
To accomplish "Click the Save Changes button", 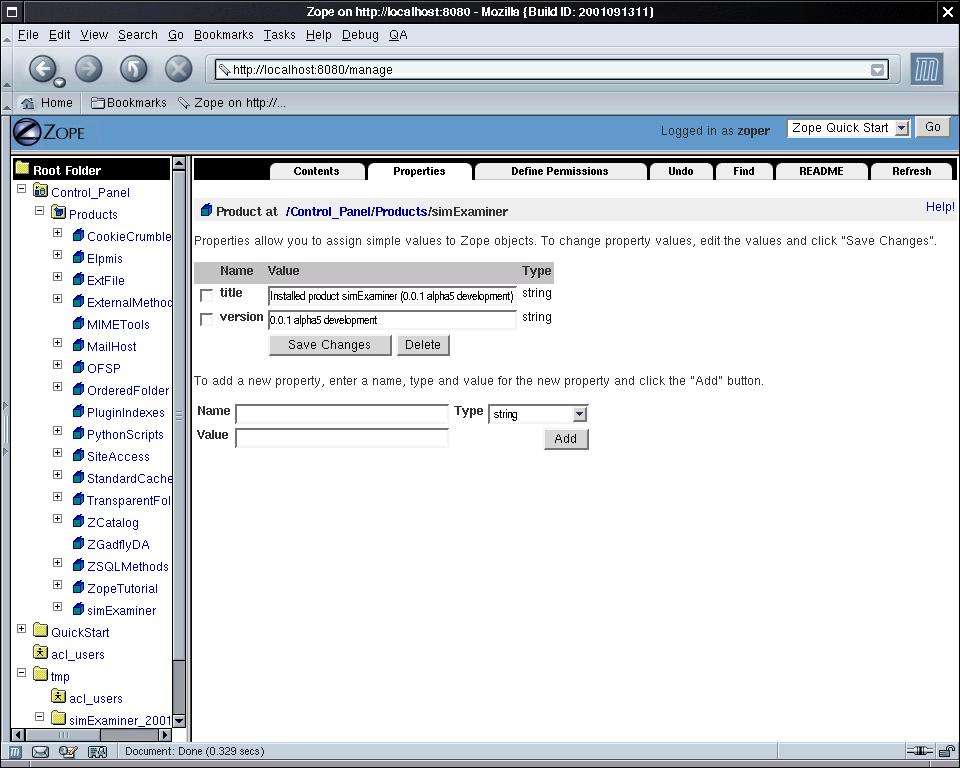I will 329,345.
